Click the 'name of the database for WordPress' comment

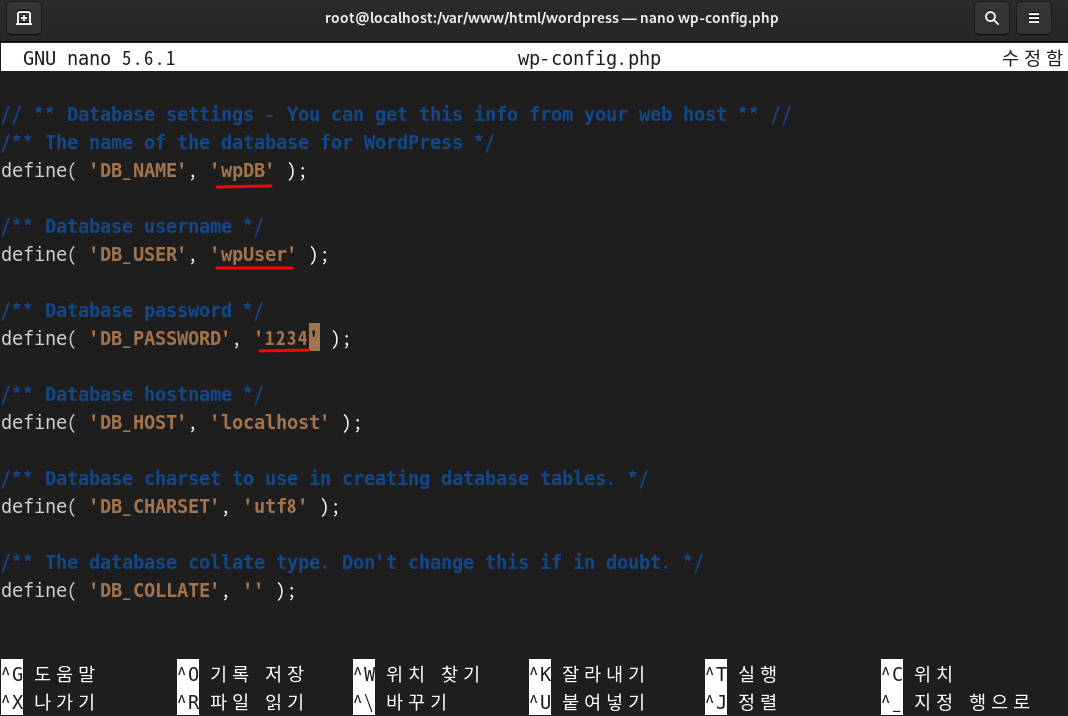pyautogui.click(x=248, y=142)
